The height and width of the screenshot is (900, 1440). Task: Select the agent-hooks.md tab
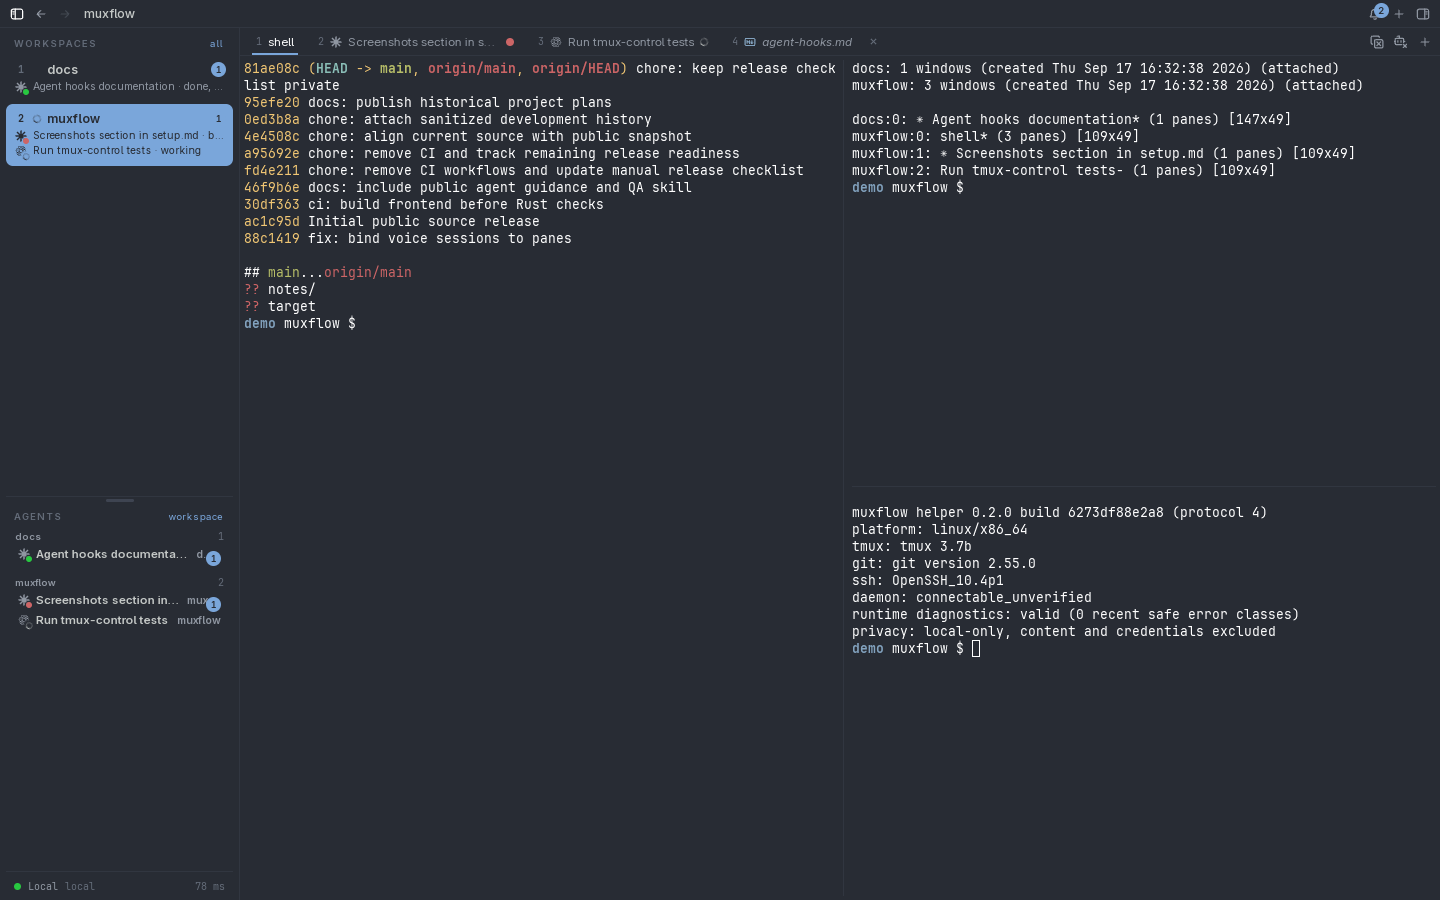805,42
